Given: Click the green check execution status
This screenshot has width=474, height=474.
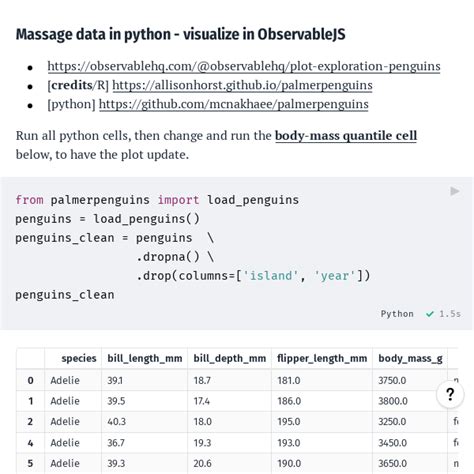Looking at the screenshot, I should point(430,314).
